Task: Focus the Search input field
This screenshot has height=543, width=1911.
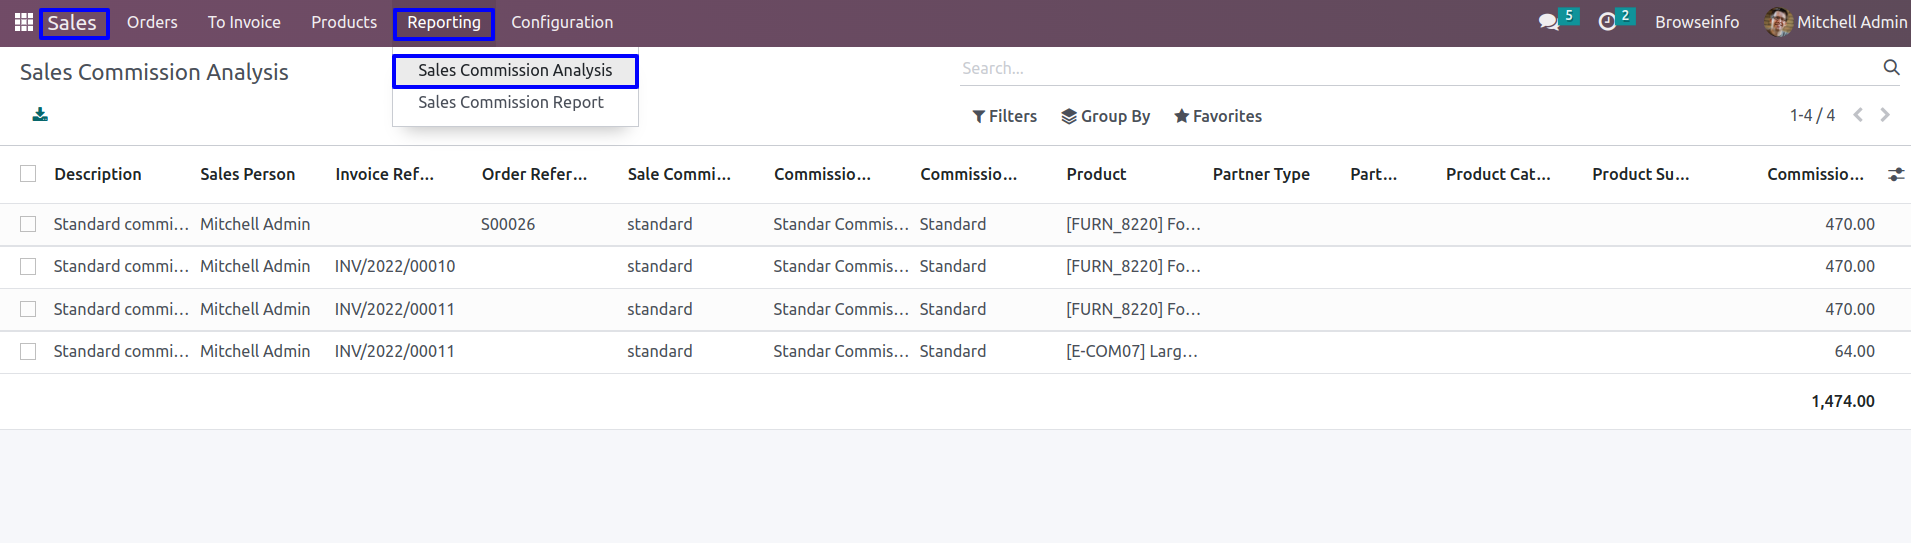Action: click(x=1418, y=68)
